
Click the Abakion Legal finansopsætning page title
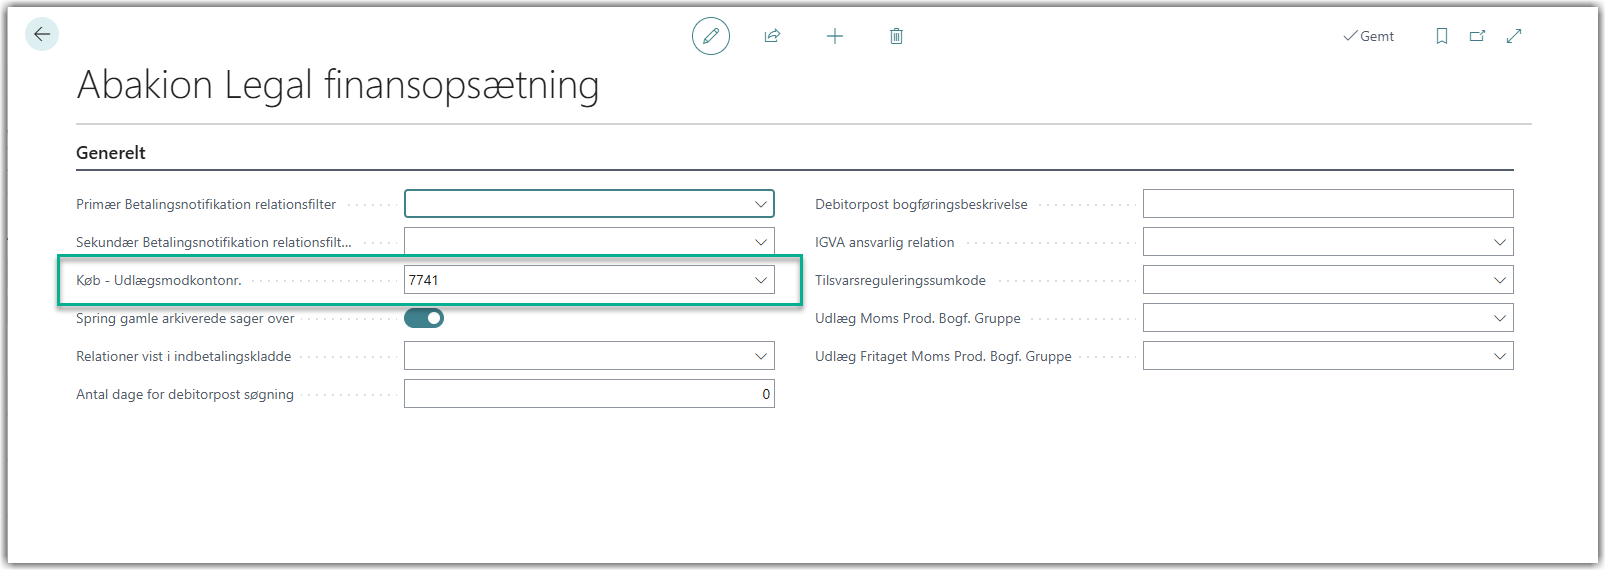click(x=338, y=85)
